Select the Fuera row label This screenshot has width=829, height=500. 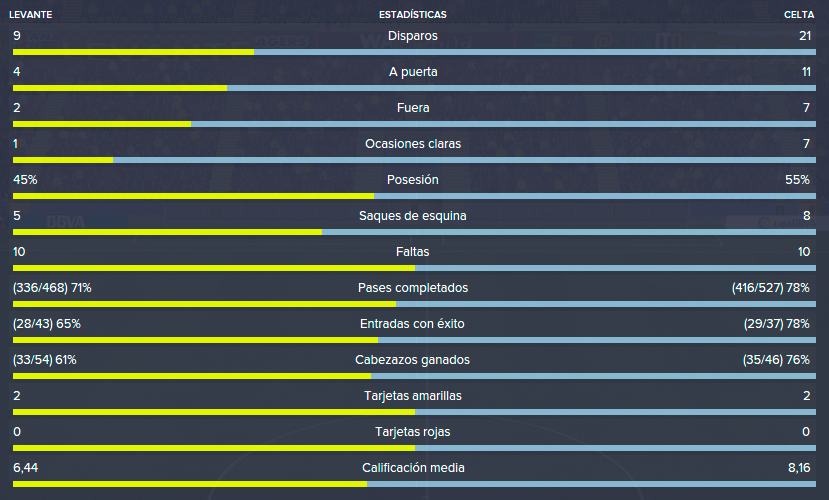click(x=413, y=108)
